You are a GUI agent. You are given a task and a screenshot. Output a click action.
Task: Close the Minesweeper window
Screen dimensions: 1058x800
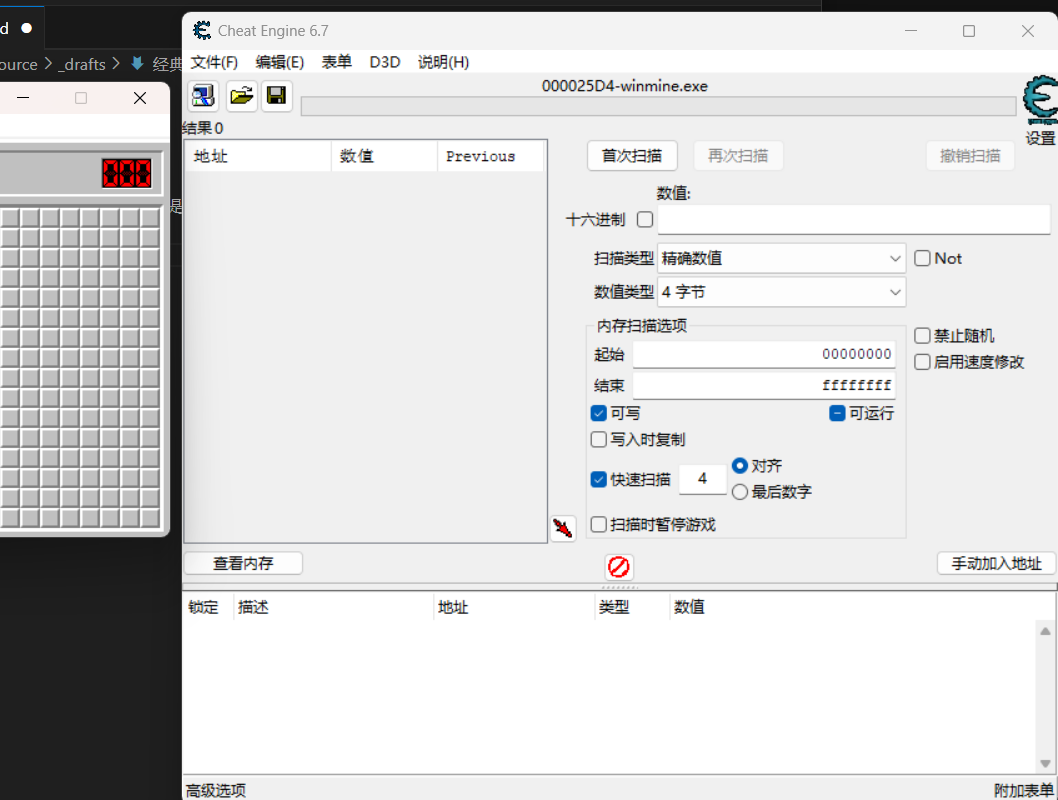click(140, 98)
